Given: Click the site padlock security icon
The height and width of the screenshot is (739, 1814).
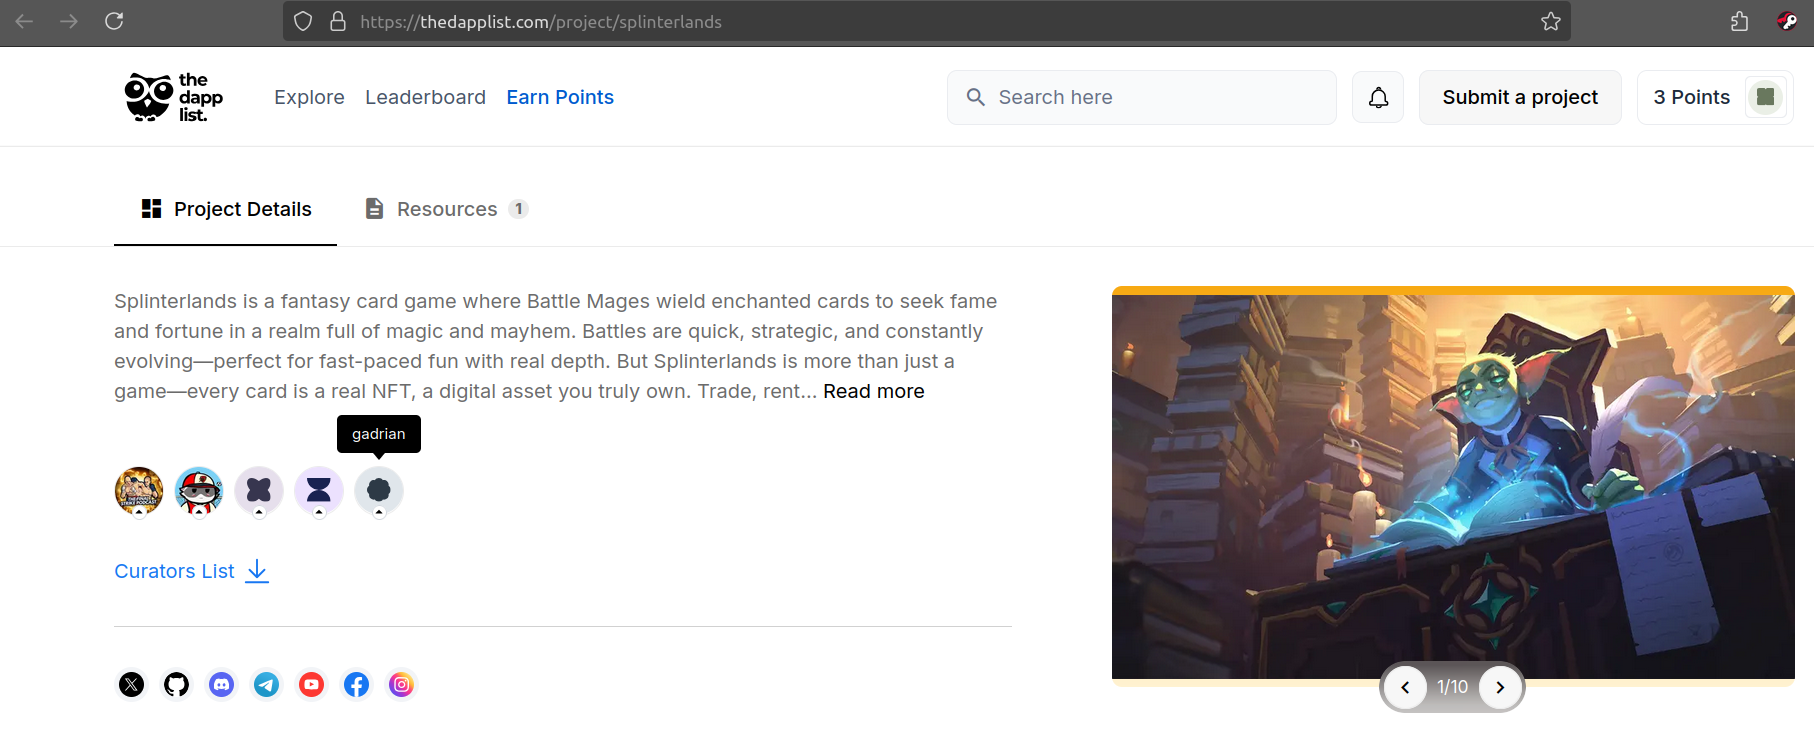Looking at the screenshot, I should [x=338, y=21].
